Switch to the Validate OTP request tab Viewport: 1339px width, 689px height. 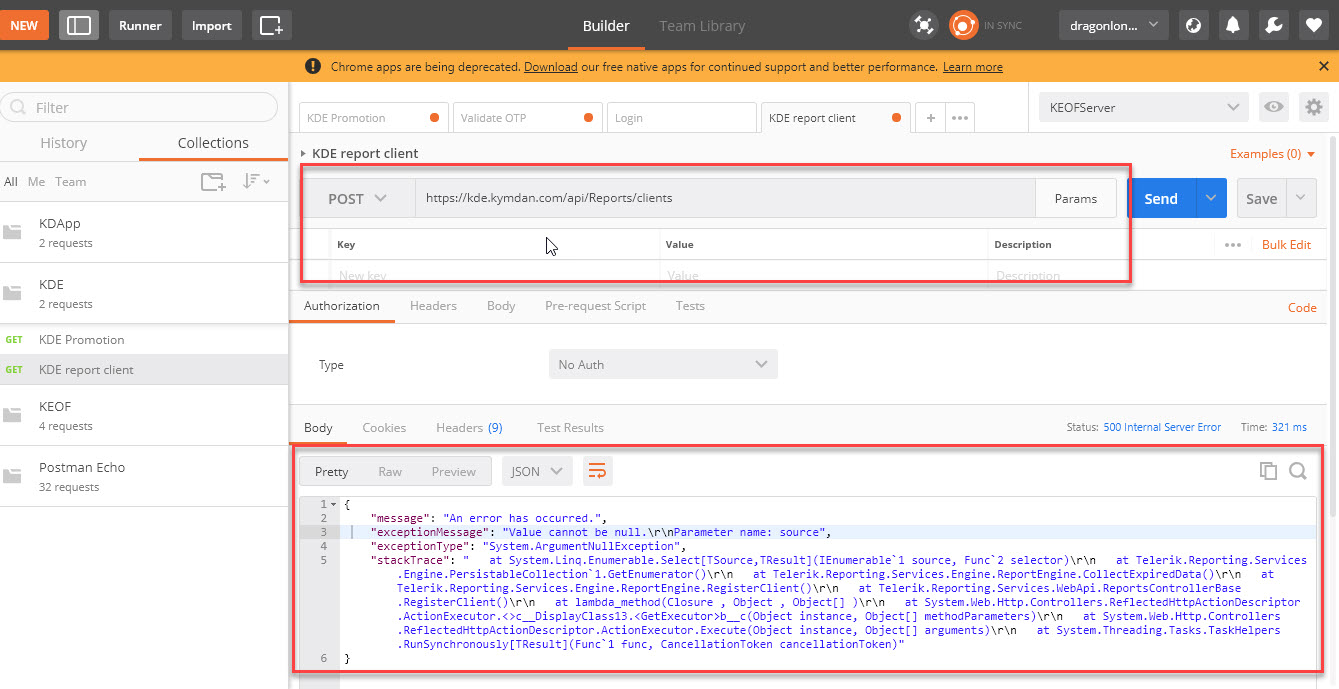point(527,118)
